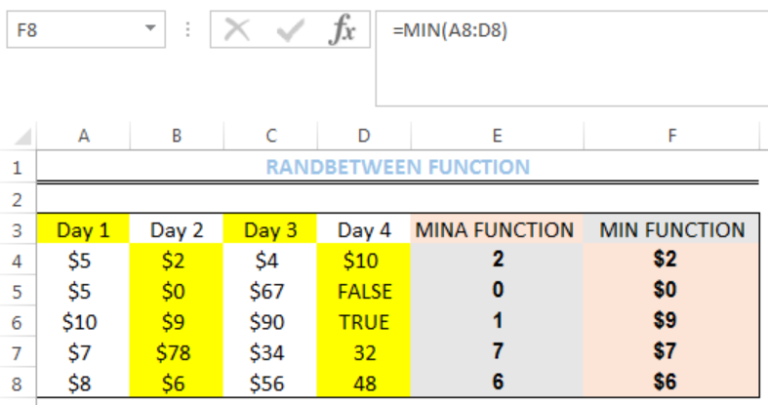Select the MINA FUNCTION header cell
The width and height of the screenshot is (768, 405).
coord(497,229)
